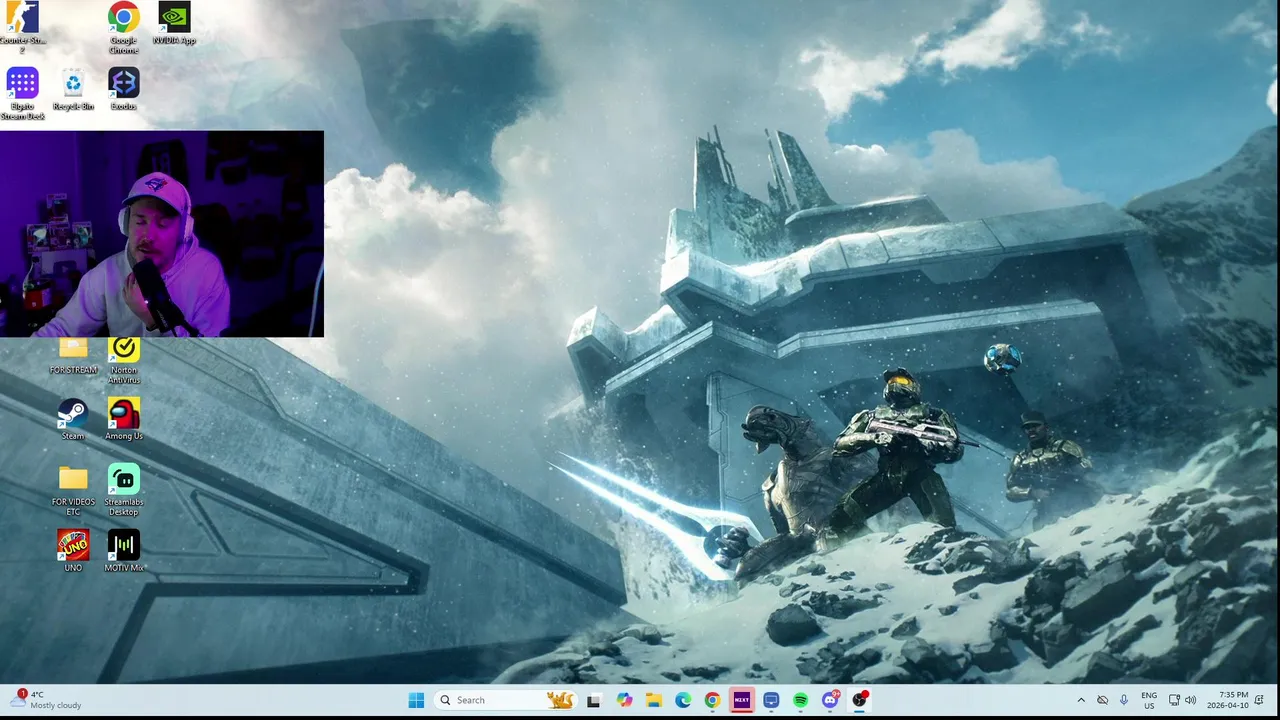The width and height of the screenshot is (1280, 720).
Task: Switch to Spotify in the taskbar
Action: (x=800, y=700)
